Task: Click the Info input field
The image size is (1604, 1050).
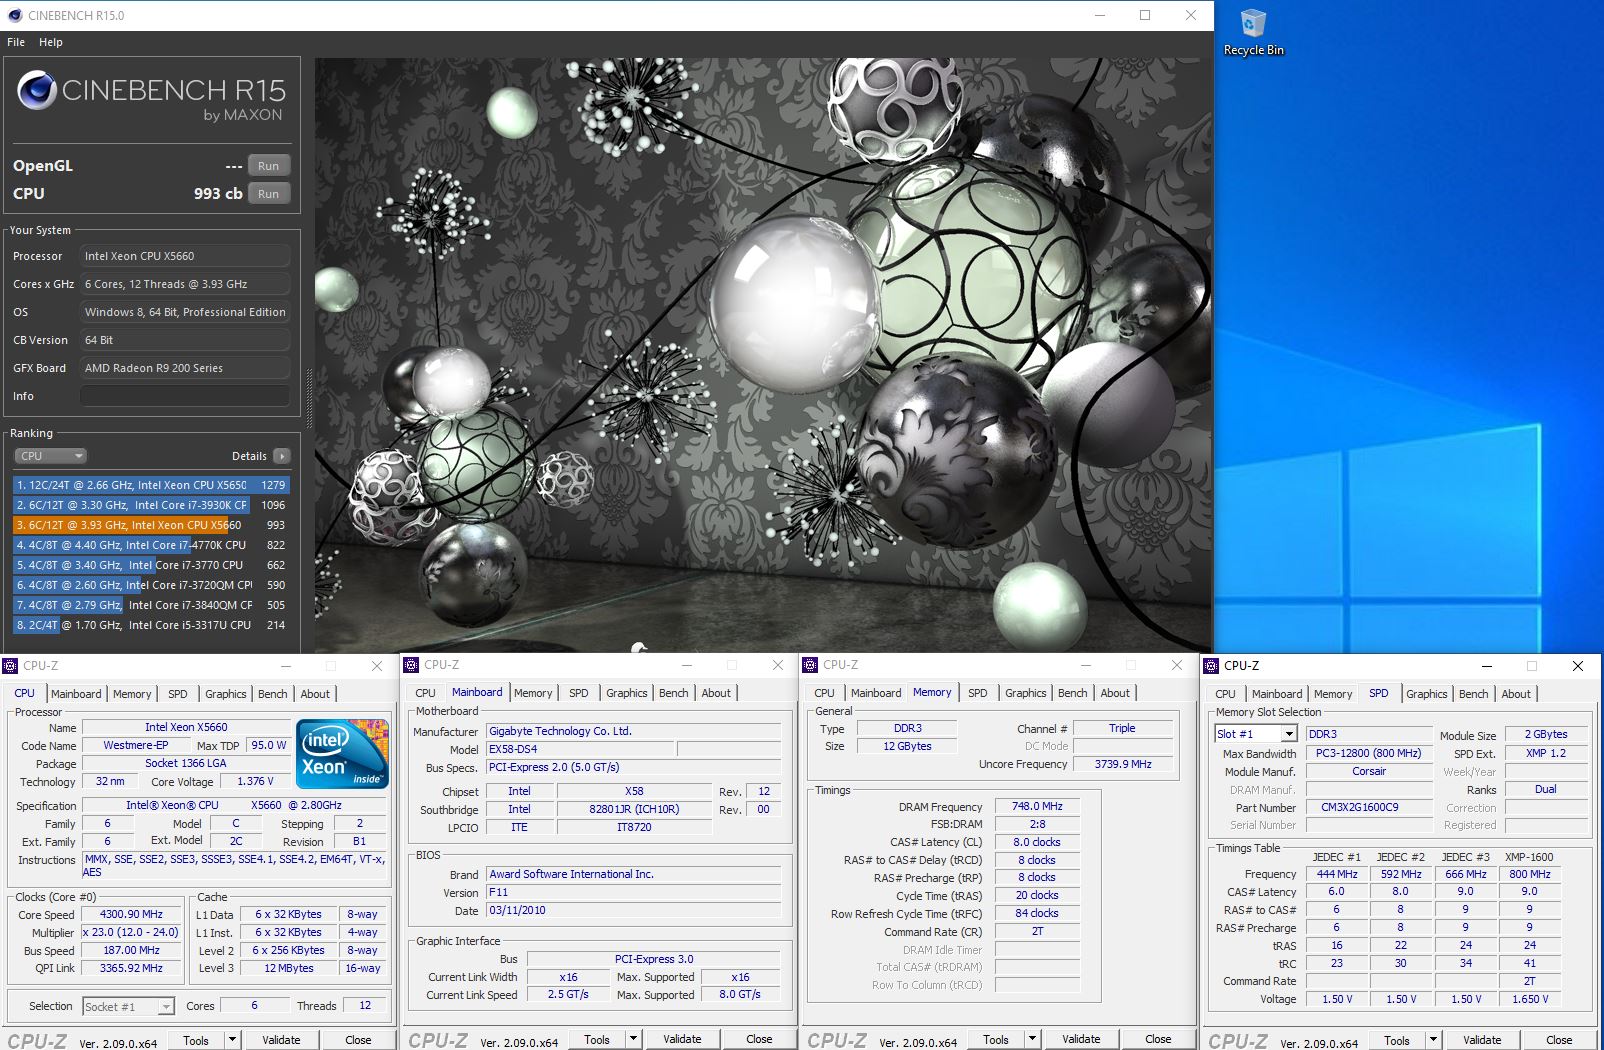Action: [185, 396]
